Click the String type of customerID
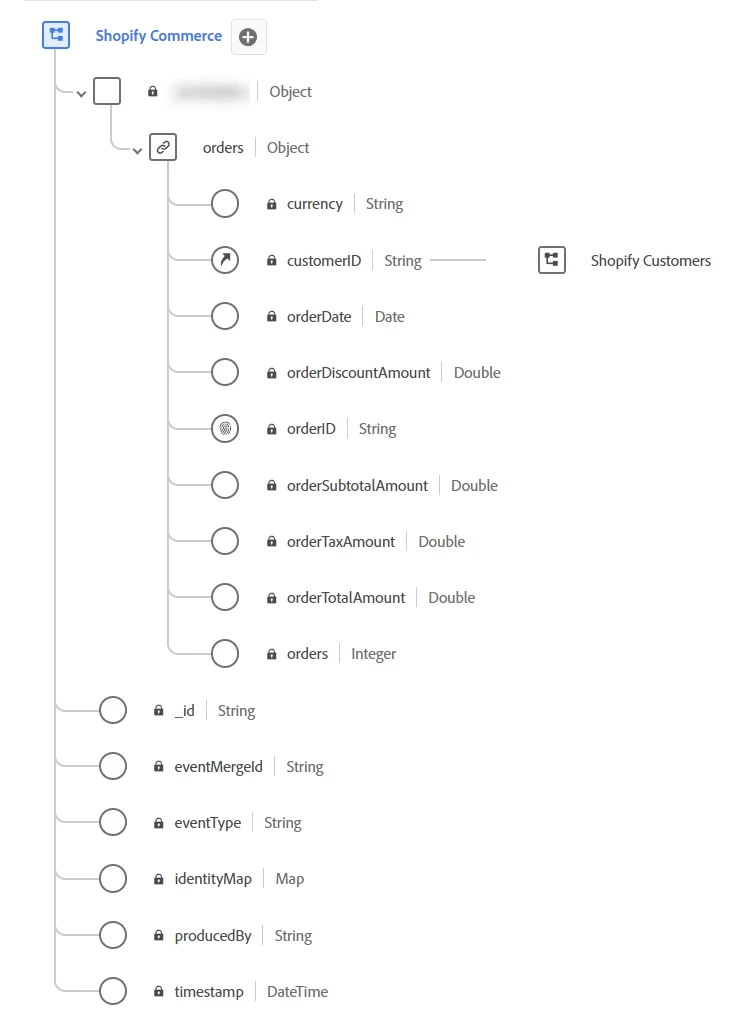 (403, 260)
